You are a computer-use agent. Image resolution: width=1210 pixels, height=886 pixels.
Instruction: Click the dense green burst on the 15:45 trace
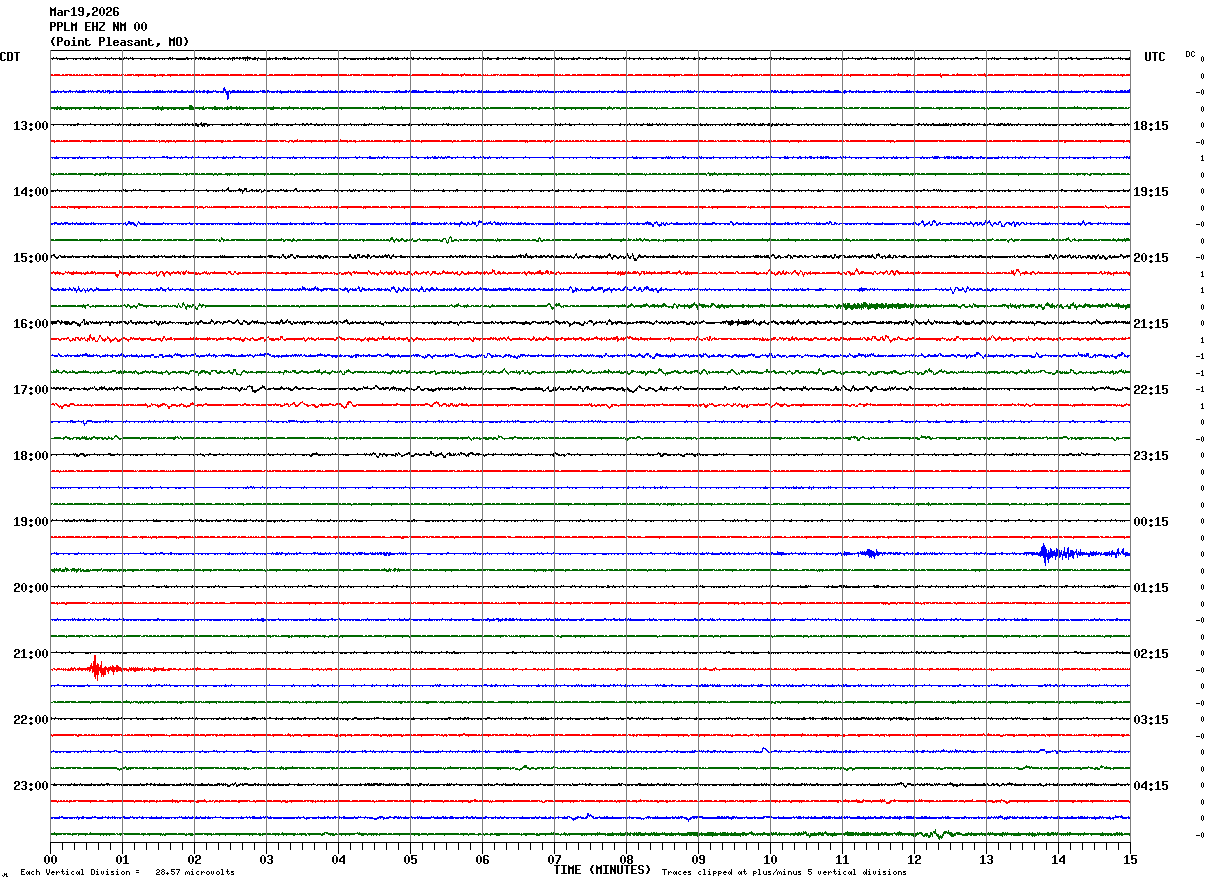[877, 306]
